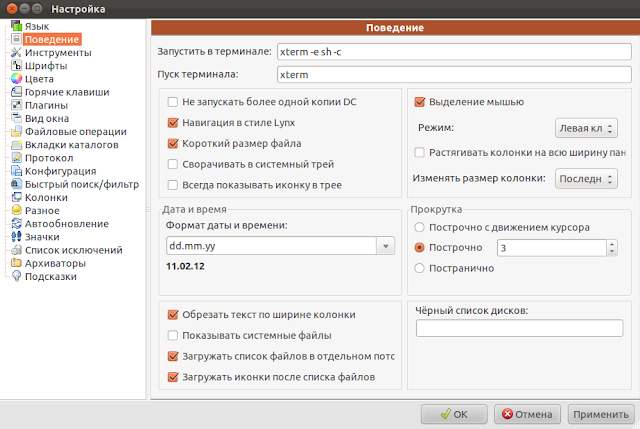Select the Горячие клавиши icon

click(x=16, y=92)
